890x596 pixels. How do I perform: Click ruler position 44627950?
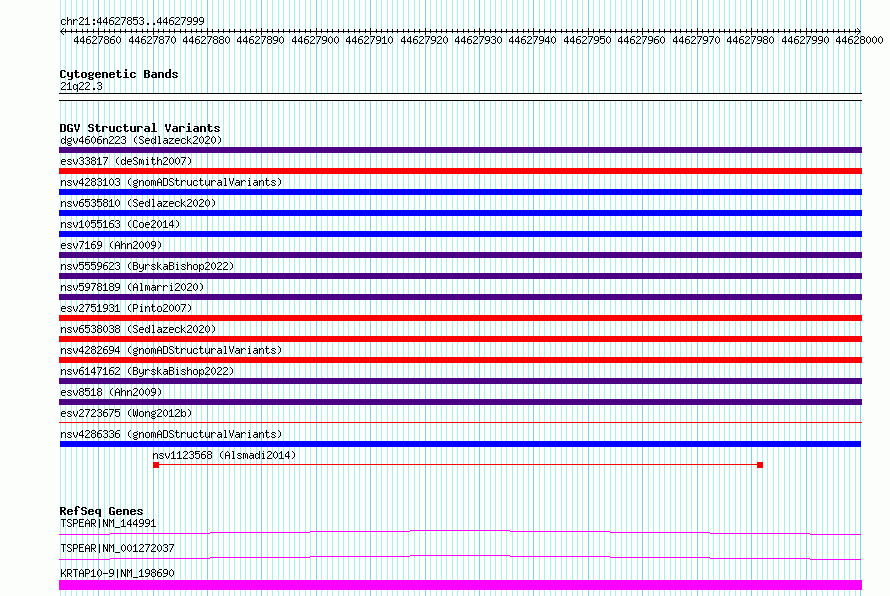point(587,40)
